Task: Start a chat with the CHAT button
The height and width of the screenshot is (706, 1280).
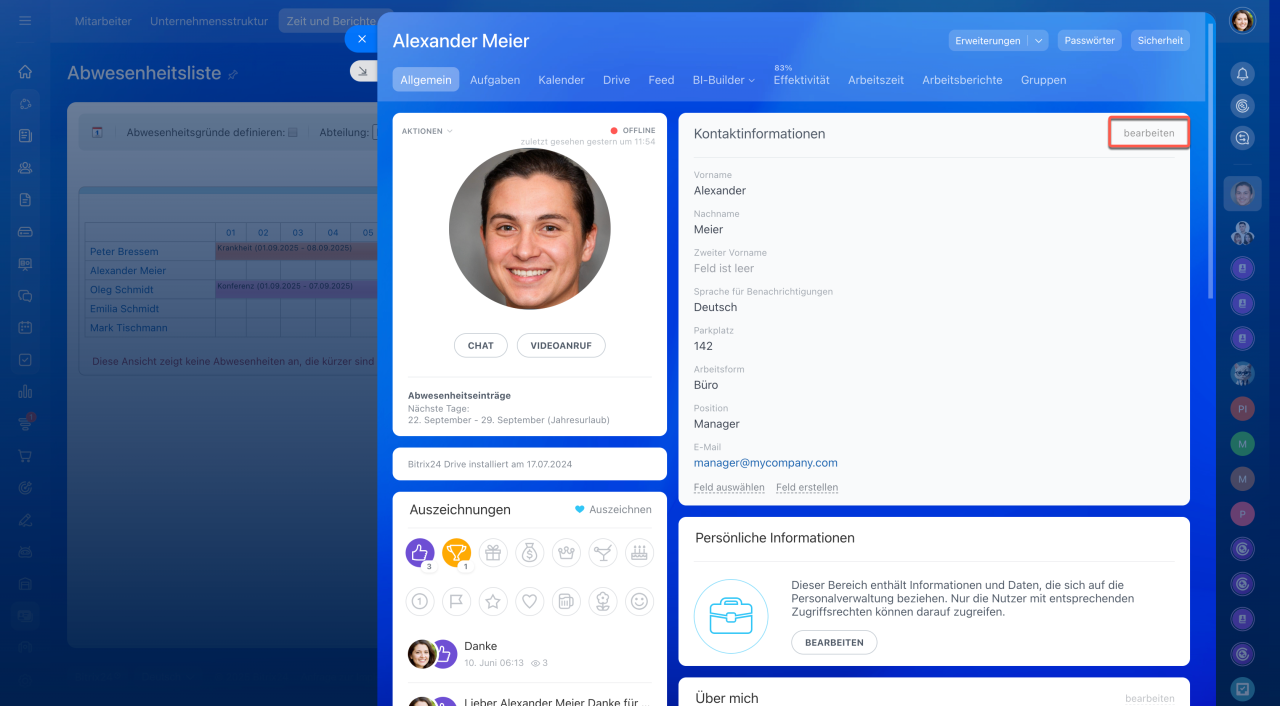Action: pos(480,345)
